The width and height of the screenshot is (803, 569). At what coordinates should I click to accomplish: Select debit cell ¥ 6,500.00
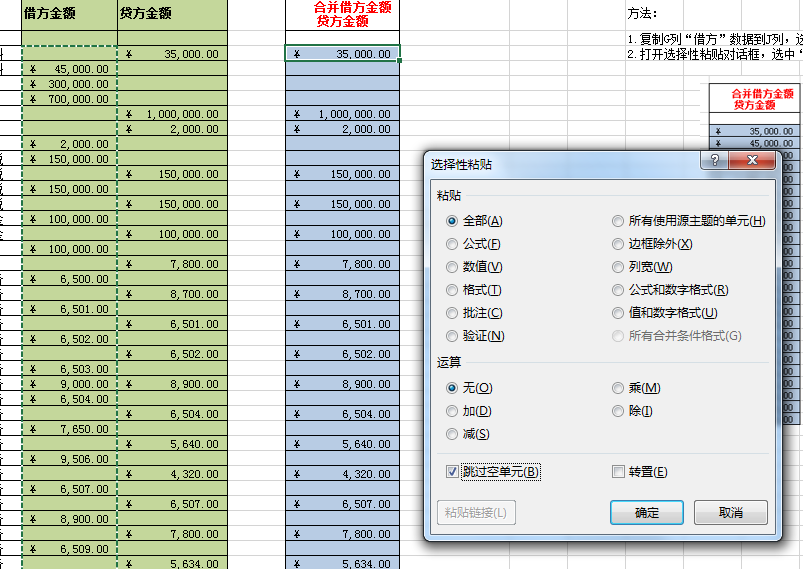(70, 279)
